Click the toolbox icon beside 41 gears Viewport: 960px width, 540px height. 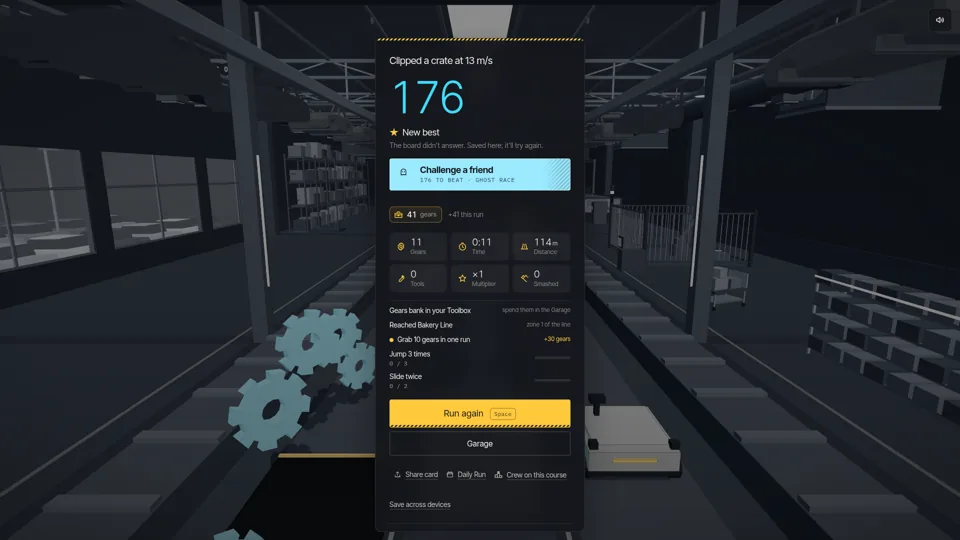point(399,214)
